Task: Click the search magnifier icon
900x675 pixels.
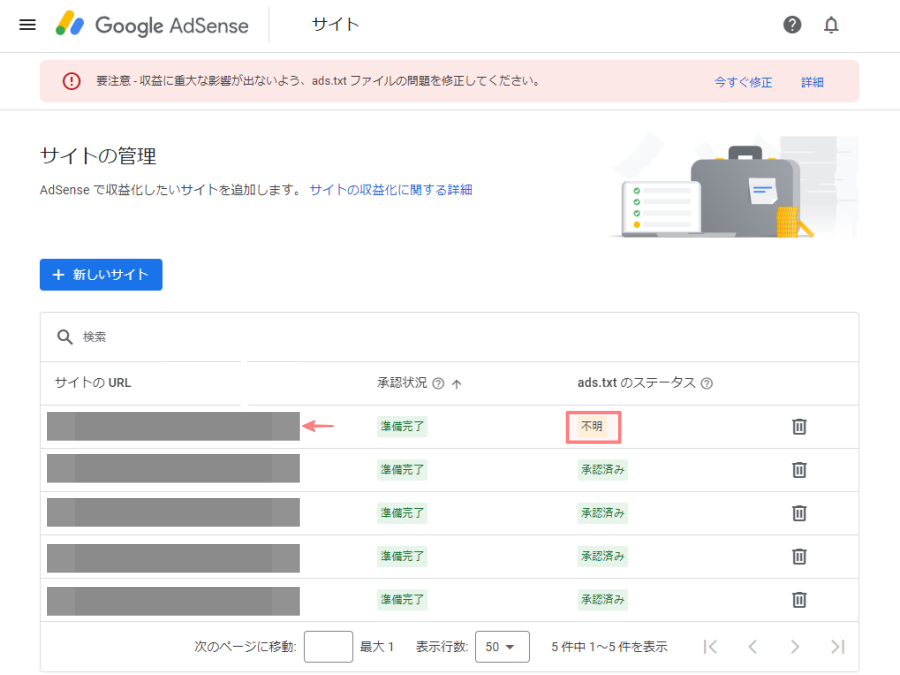Action: tap(65, 337)
